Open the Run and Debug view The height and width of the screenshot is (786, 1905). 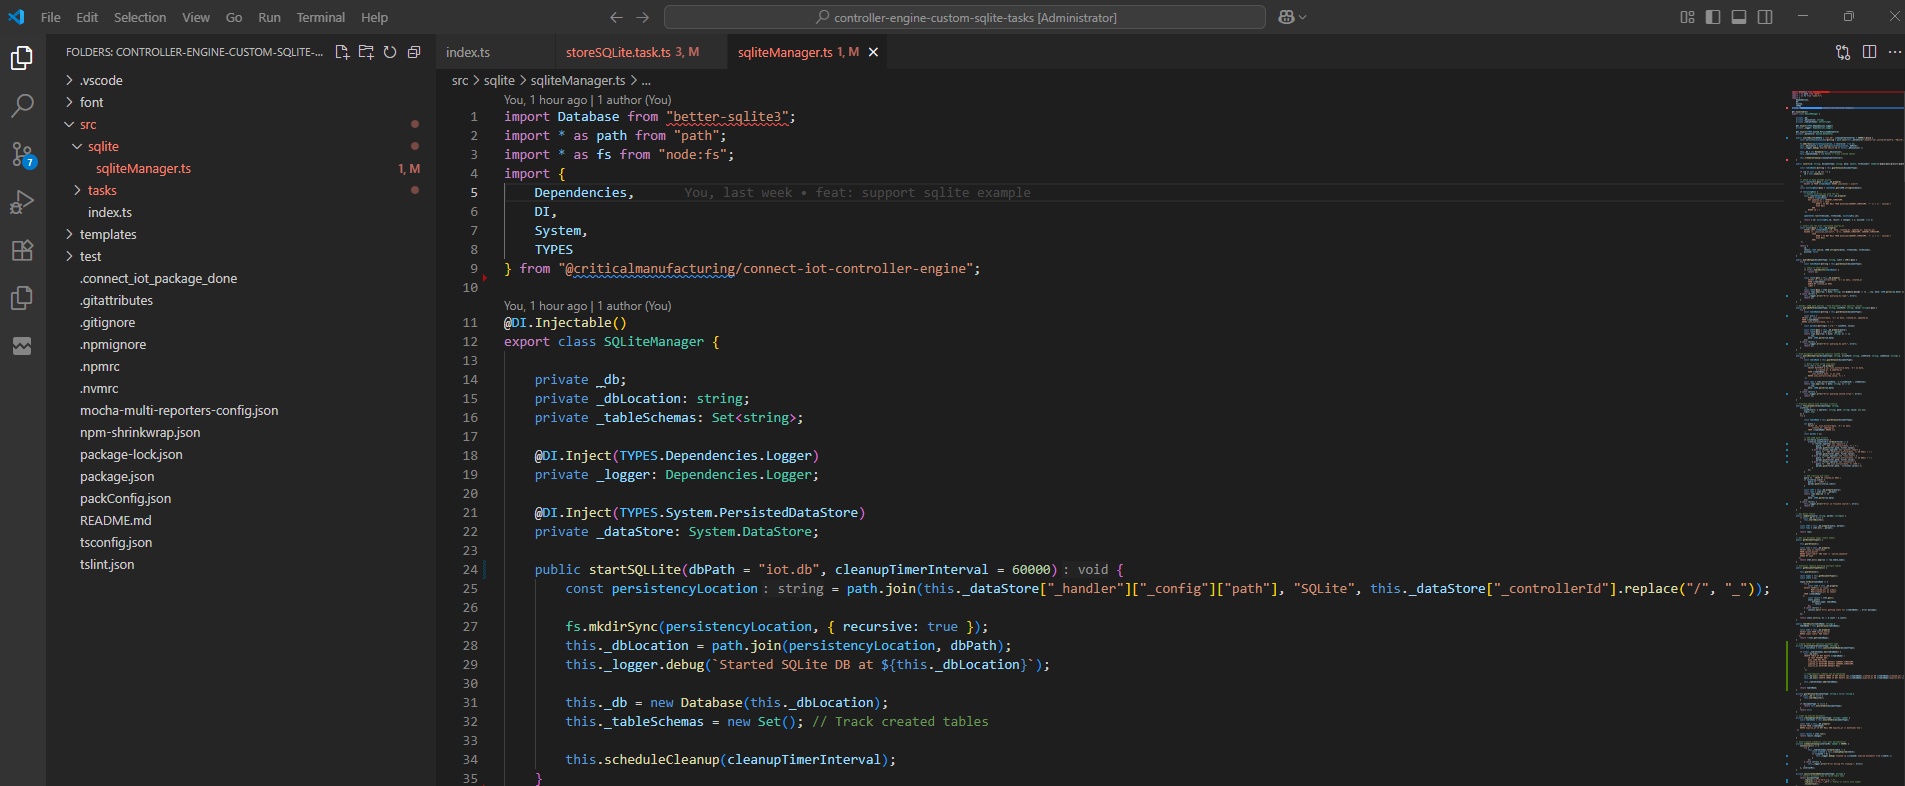[x=22, y=202]
